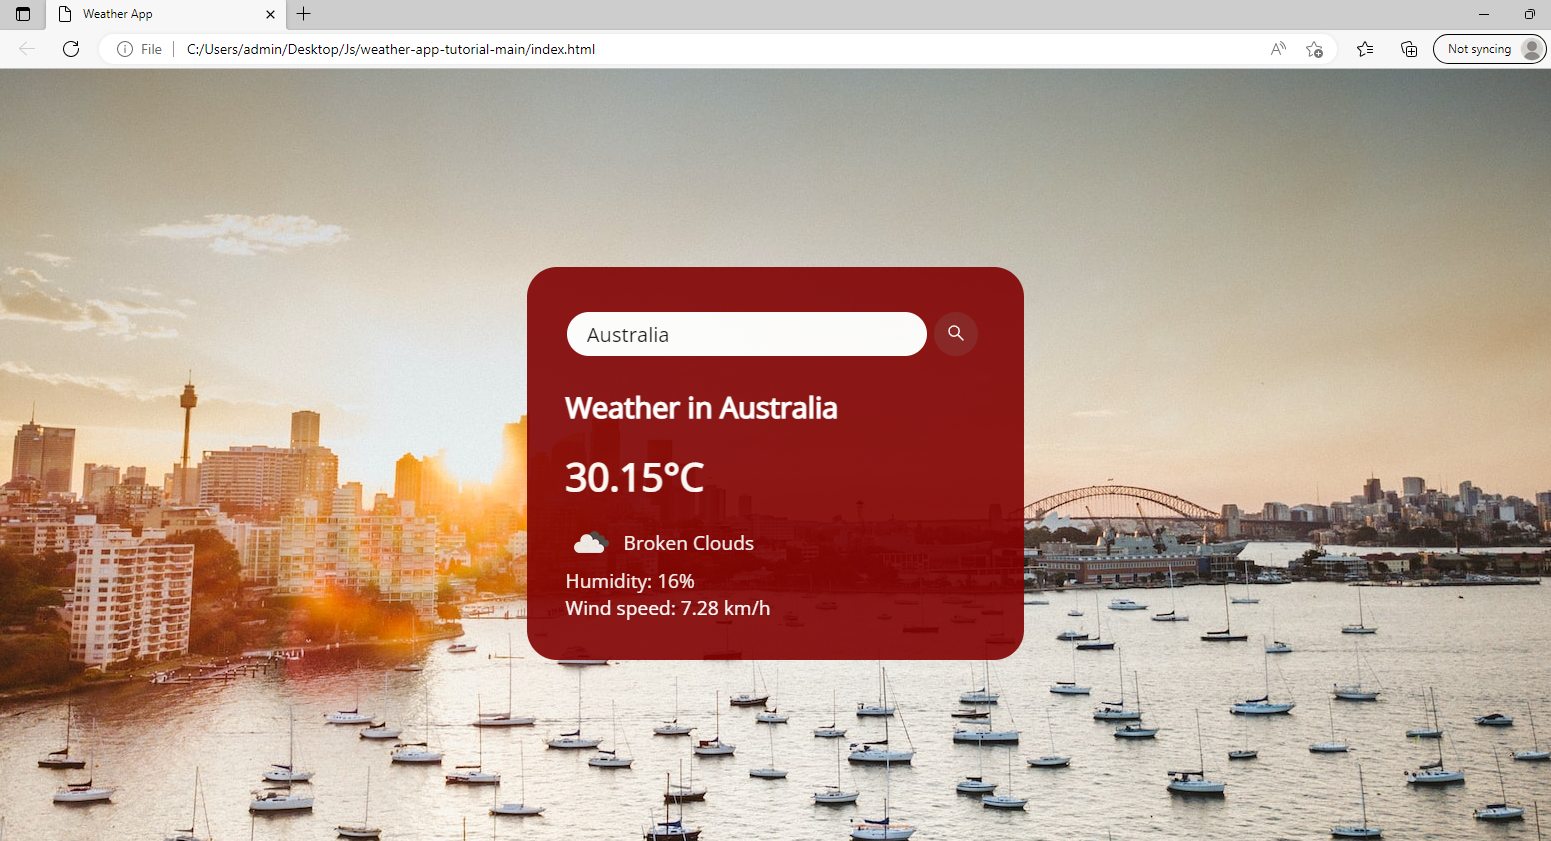Click the forward navigation arrow
This screenshot has width=1551, height=841.
coord(27,48)
